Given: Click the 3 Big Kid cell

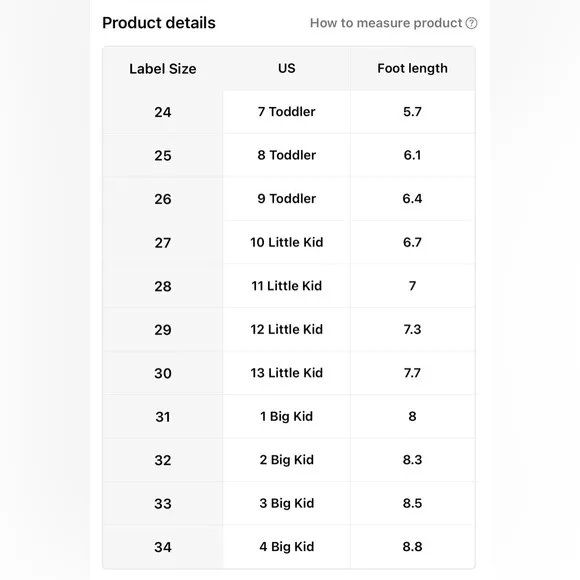Looking at the screenshot, I should (287, 503).
